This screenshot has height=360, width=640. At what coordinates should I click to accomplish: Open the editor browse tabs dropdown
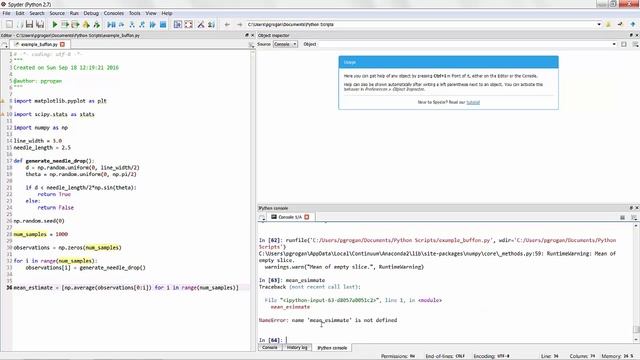pos(5,44)
